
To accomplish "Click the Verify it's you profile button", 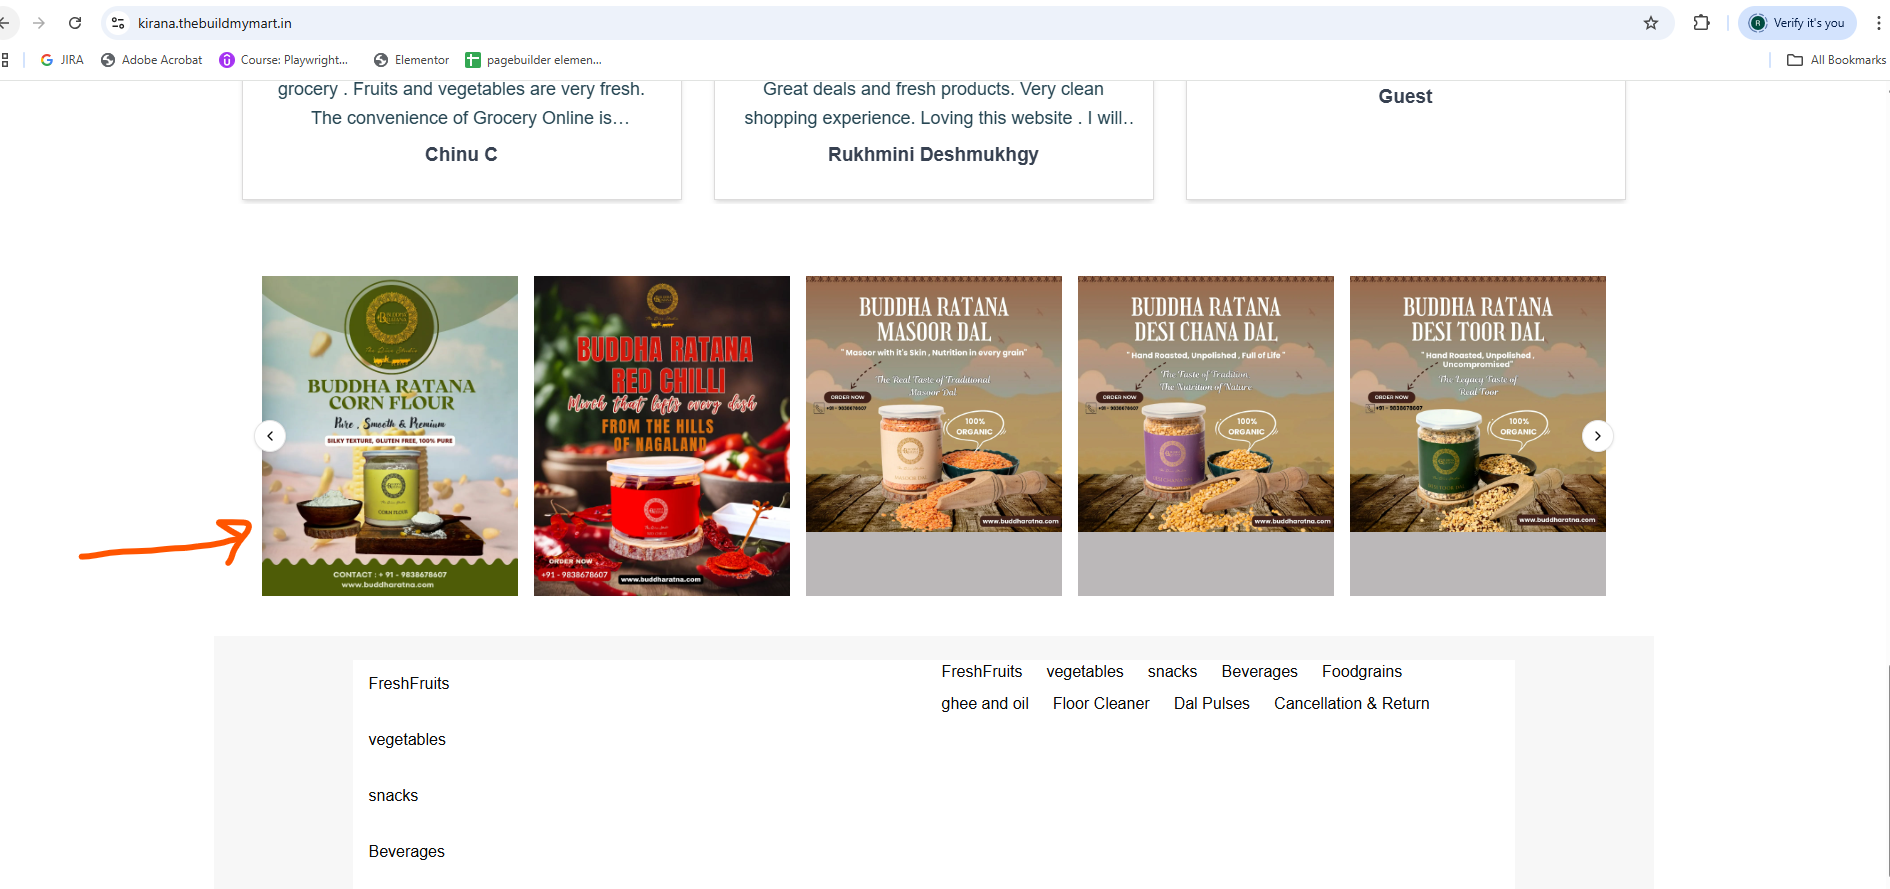I will click(1797, 23).
